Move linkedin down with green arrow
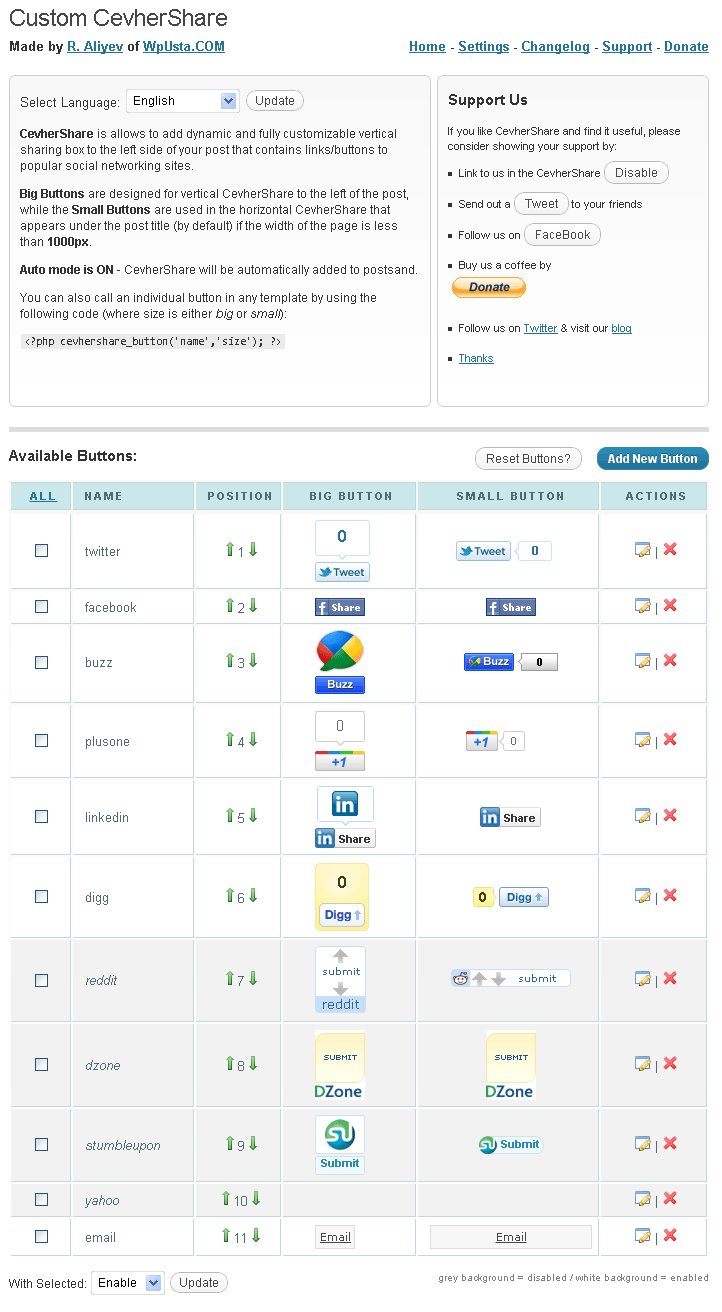 coord(253,816)
